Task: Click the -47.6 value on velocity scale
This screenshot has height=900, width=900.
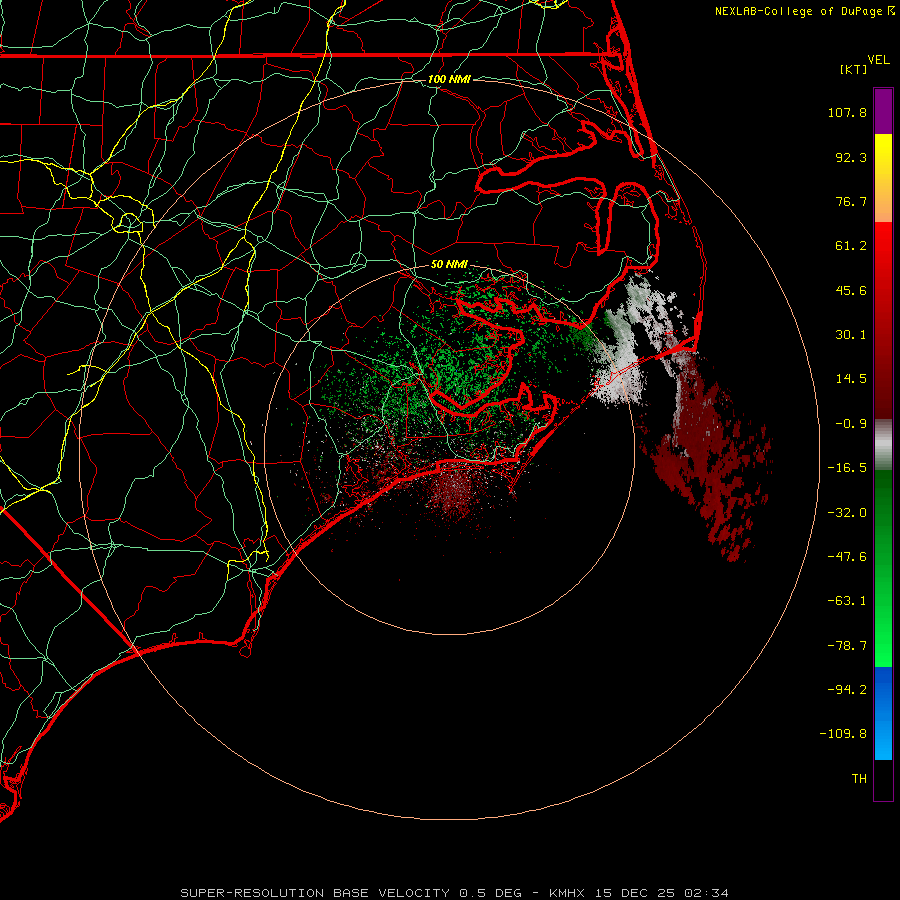Action: [847, 557]
